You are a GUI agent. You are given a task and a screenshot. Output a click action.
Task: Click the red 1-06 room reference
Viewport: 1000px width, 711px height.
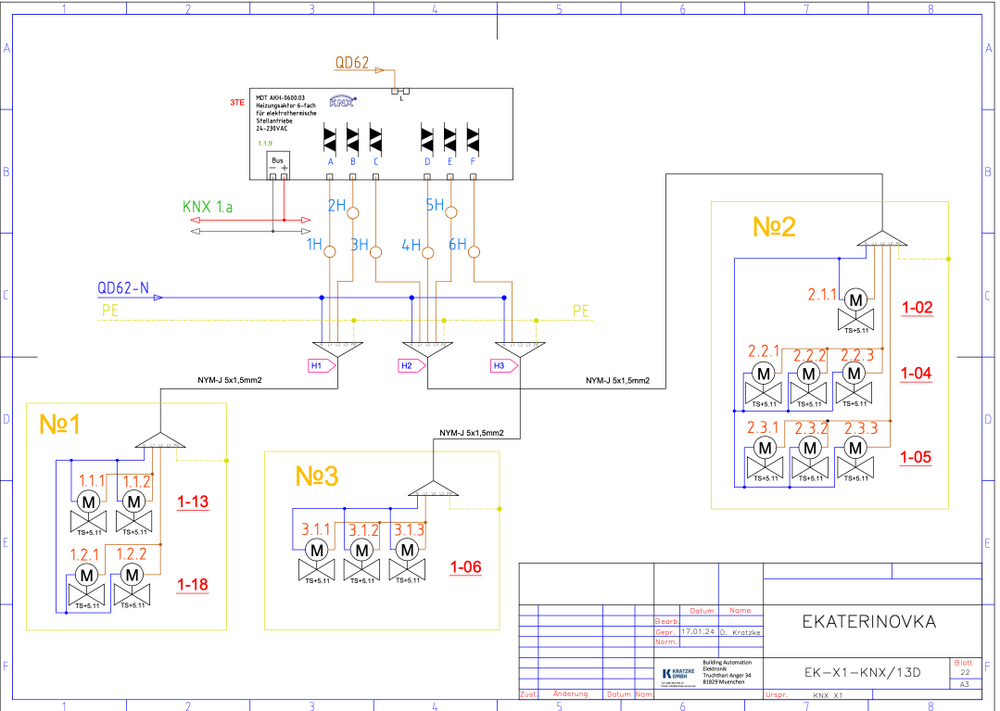465,567
